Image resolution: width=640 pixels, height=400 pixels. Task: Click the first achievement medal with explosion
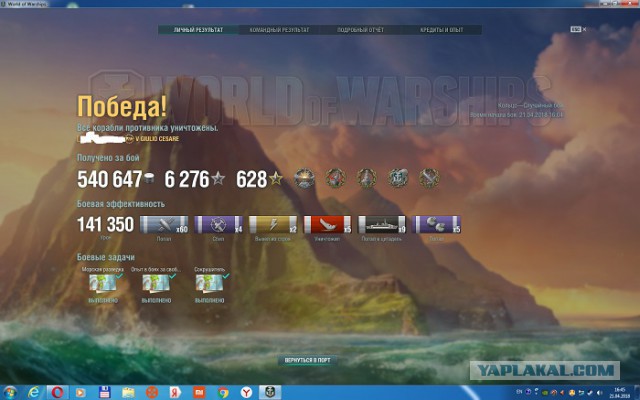[x=304, y=178]
